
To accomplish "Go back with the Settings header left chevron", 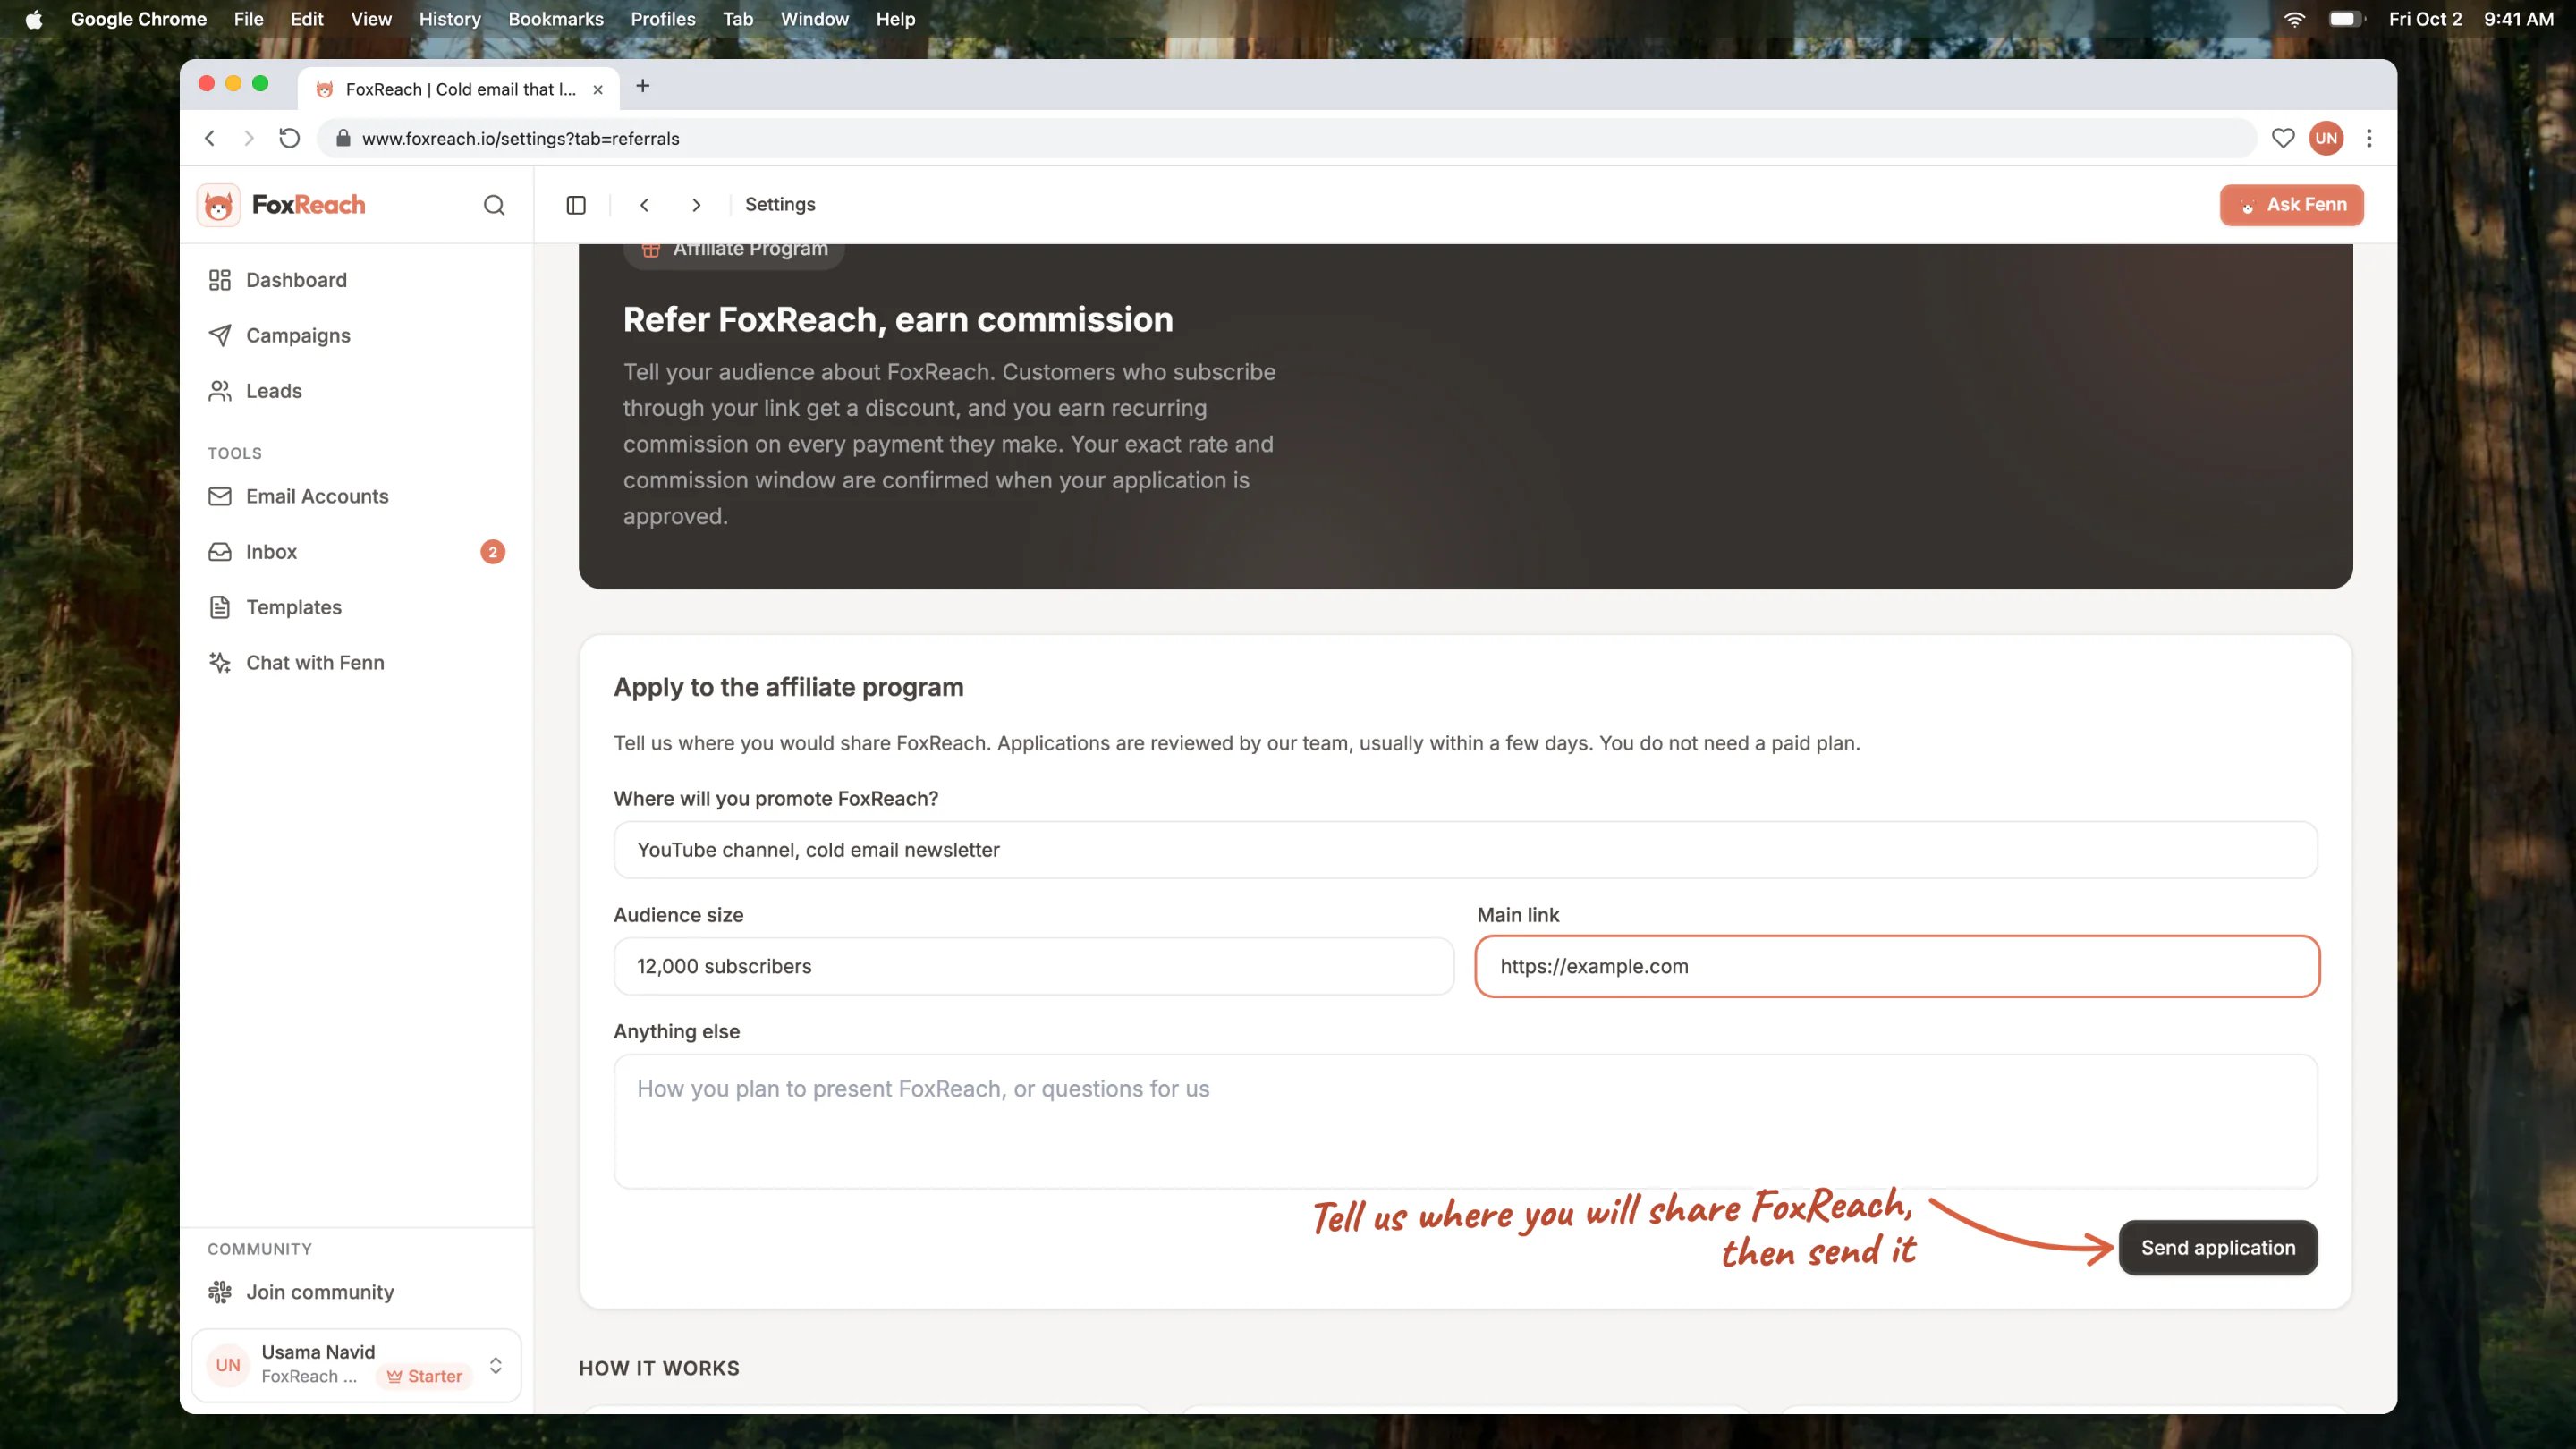I will [644, 205].
